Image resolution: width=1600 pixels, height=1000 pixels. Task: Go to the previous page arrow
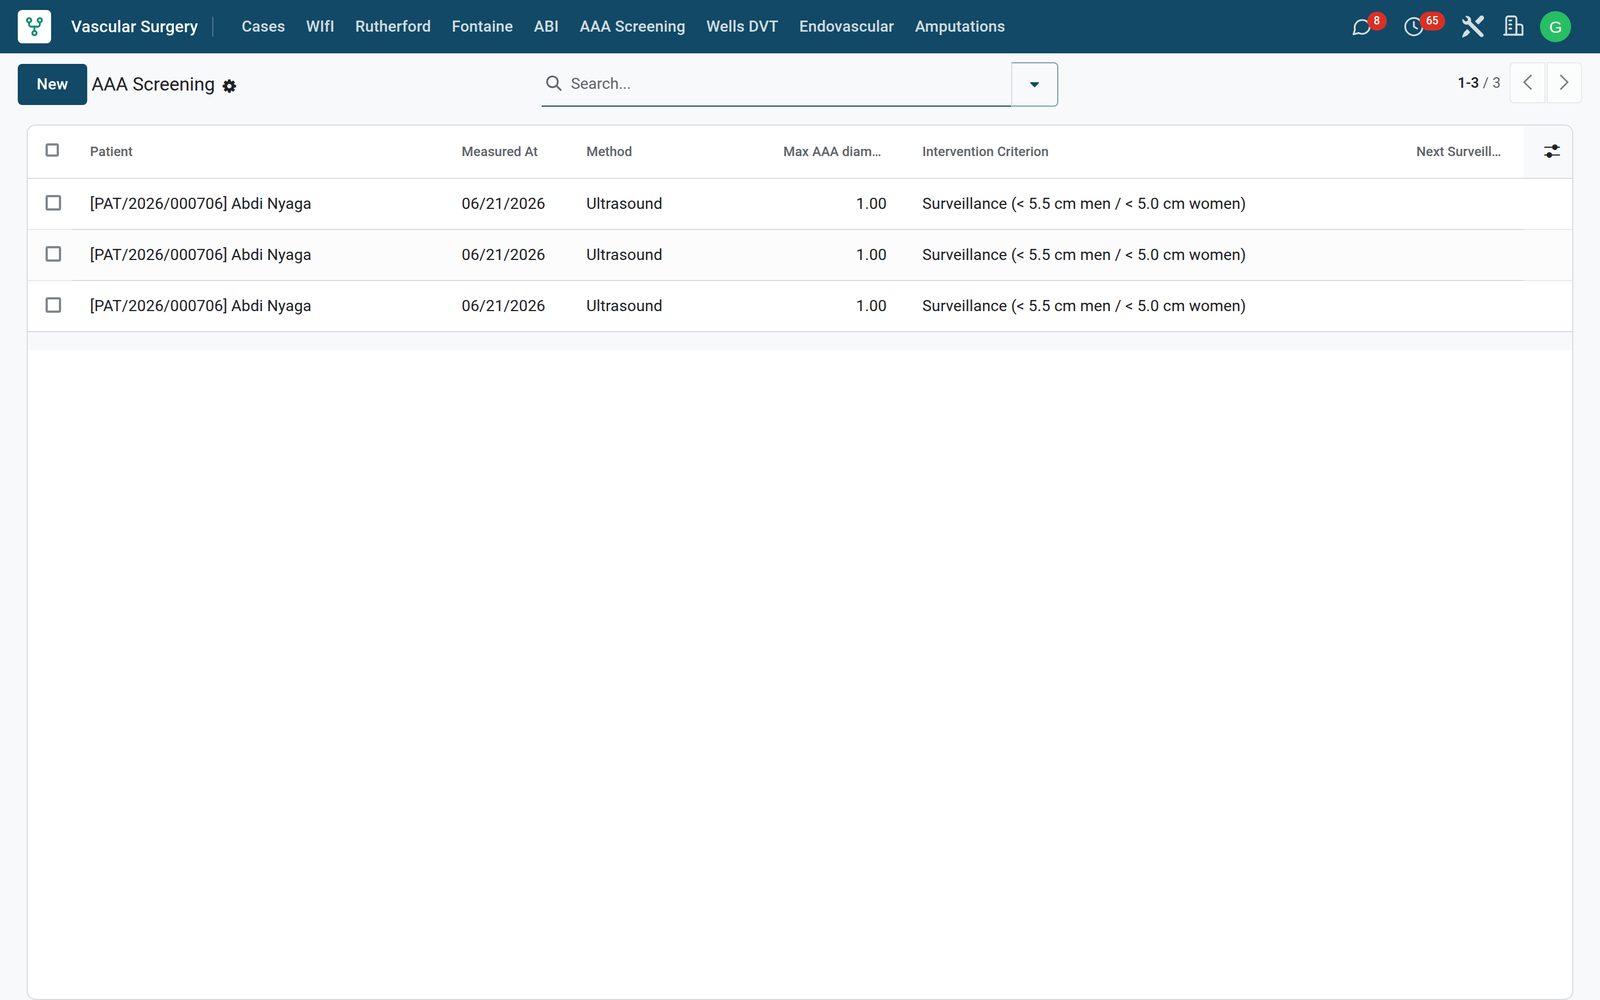click(1527, 83)
